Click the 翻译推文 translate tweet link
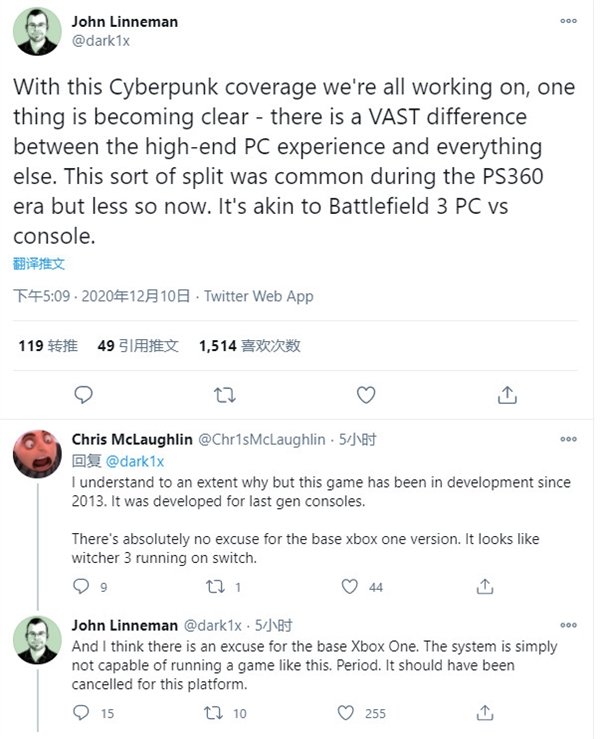Image resolution: width=600 pixels, height=739 pixels. click(x=40, y=264)
